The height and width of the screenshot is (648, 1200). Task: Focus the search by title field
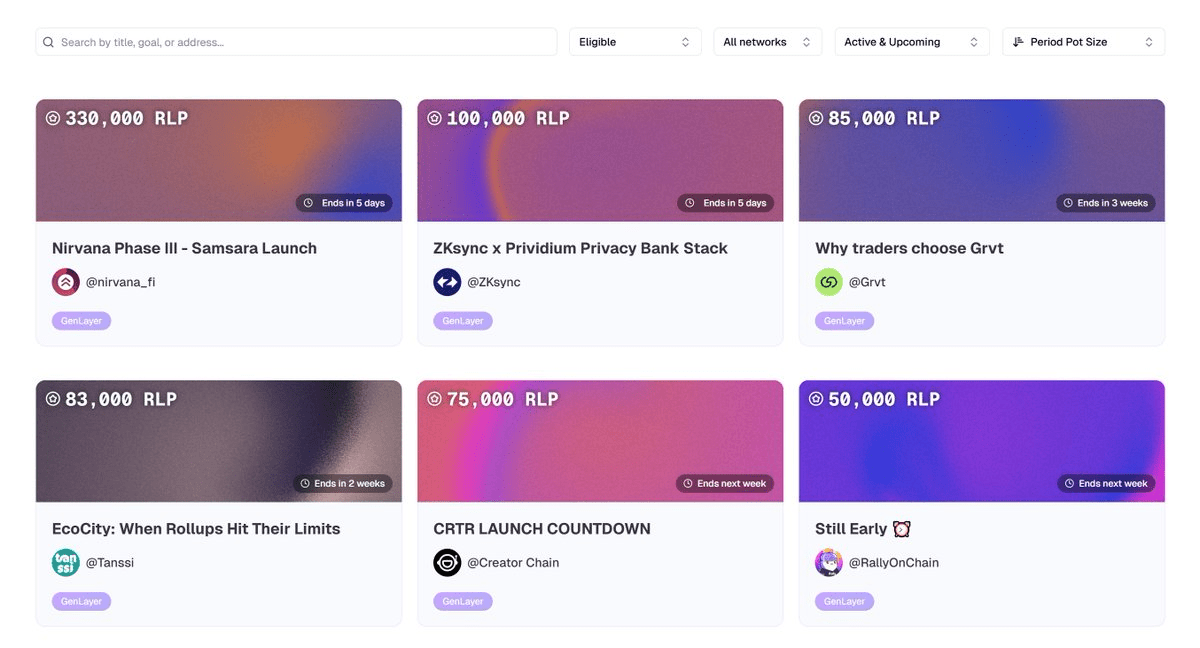tap(300, 42)
